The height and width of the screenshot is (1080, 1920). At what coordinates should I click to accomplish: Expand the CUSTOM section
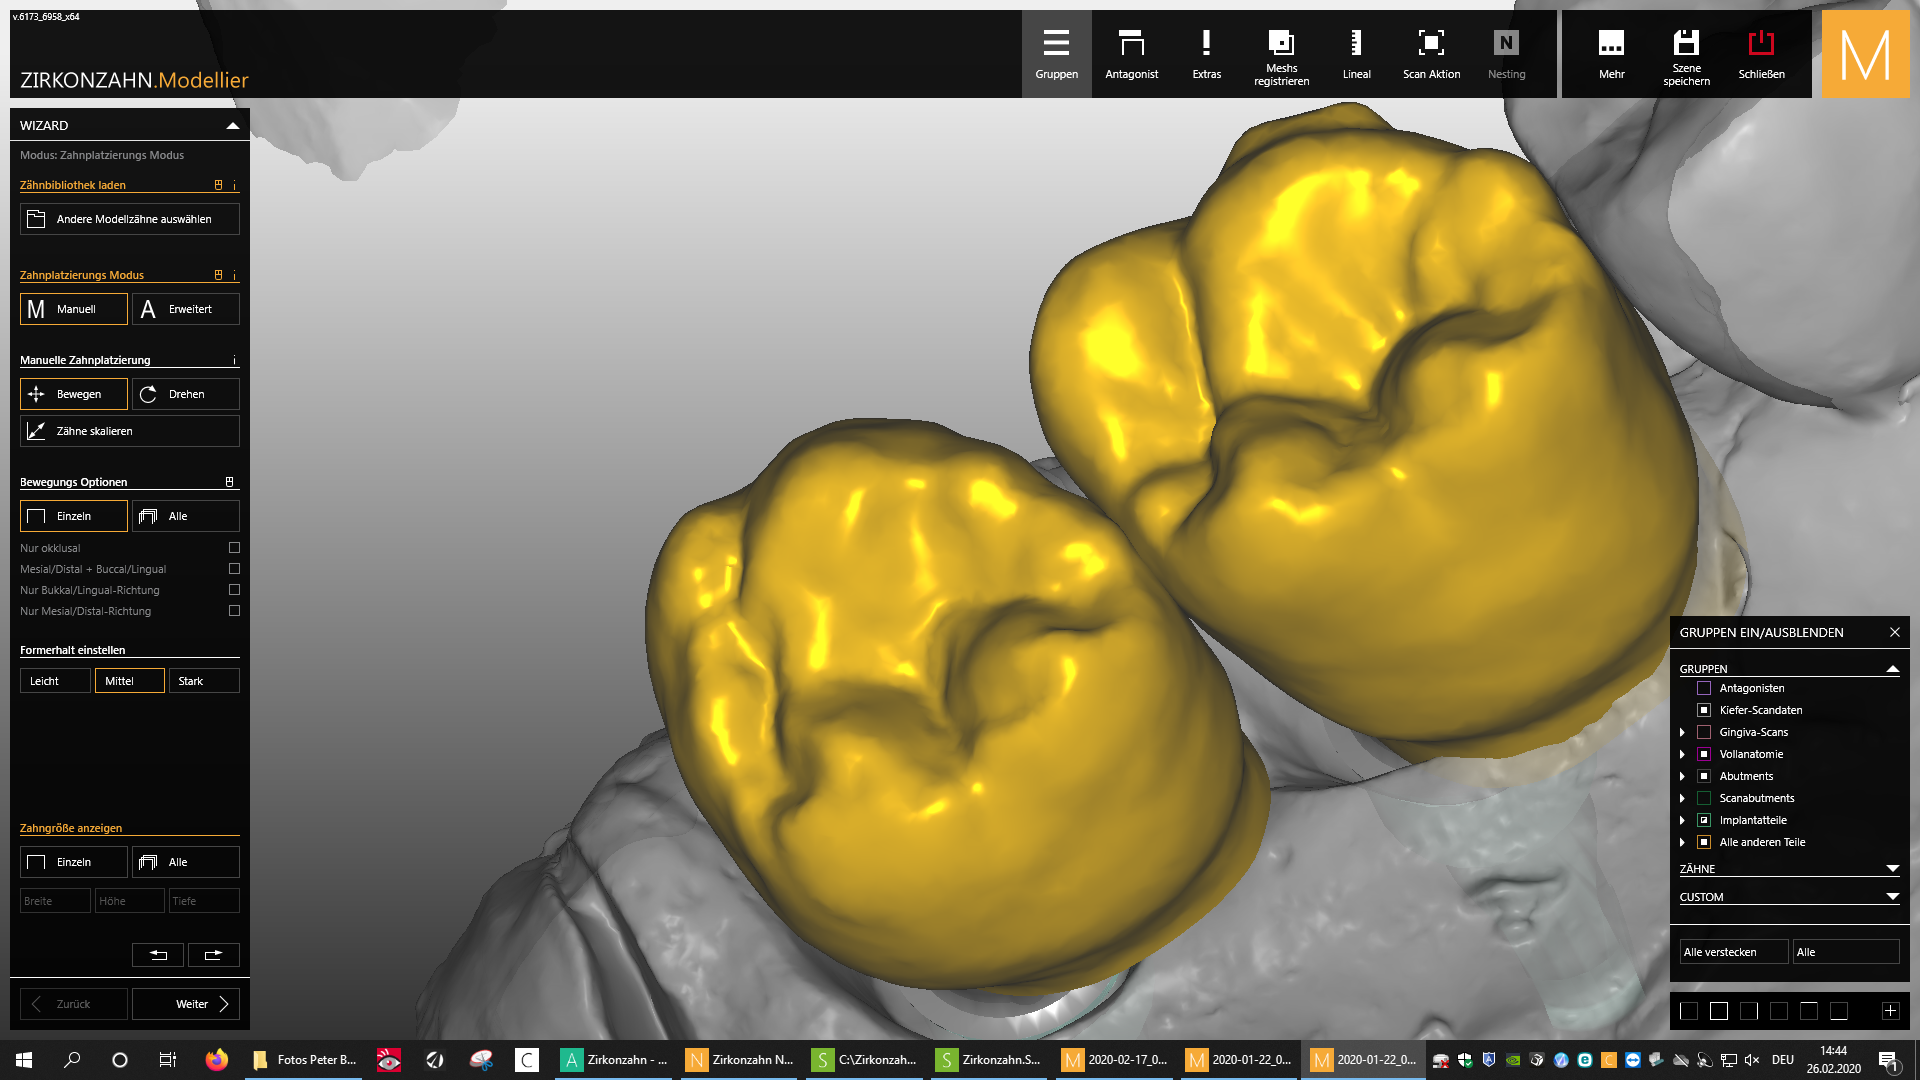[x=1892, y=897]
